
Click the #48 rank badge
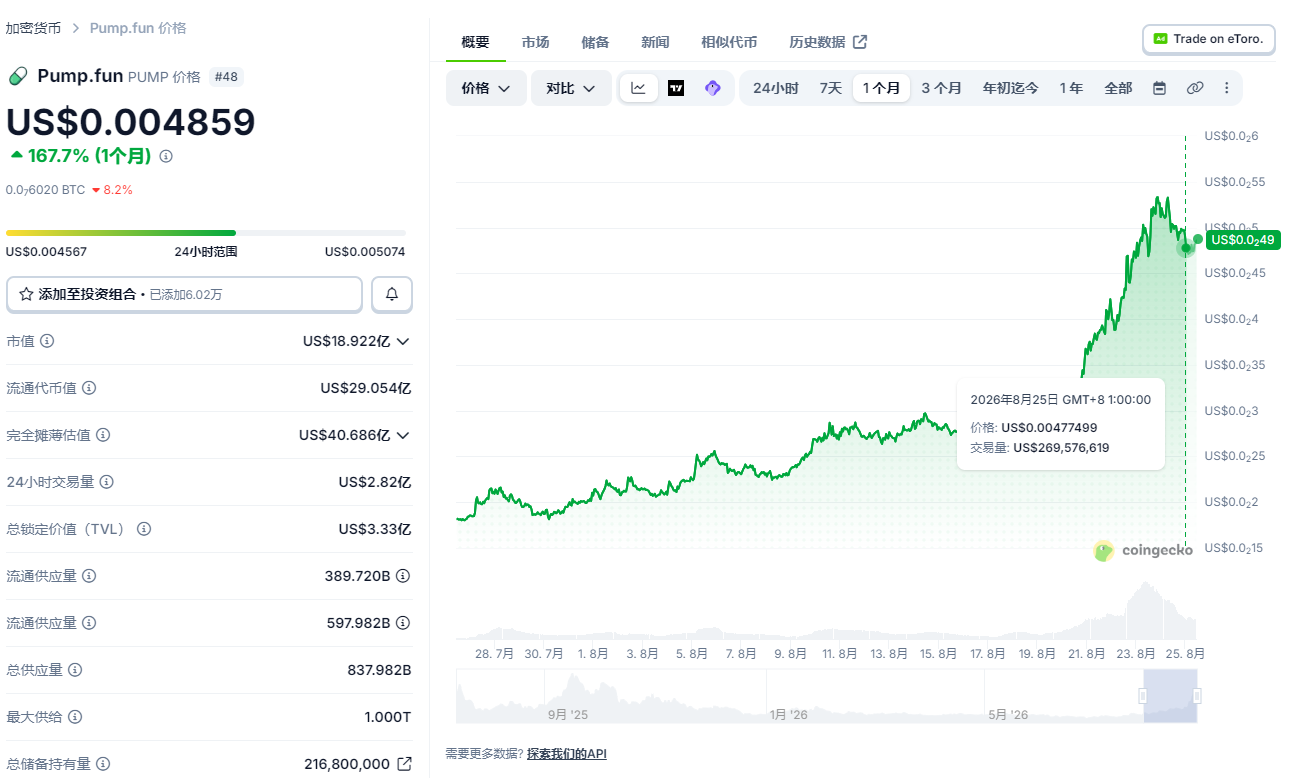(x=225, y=77)
